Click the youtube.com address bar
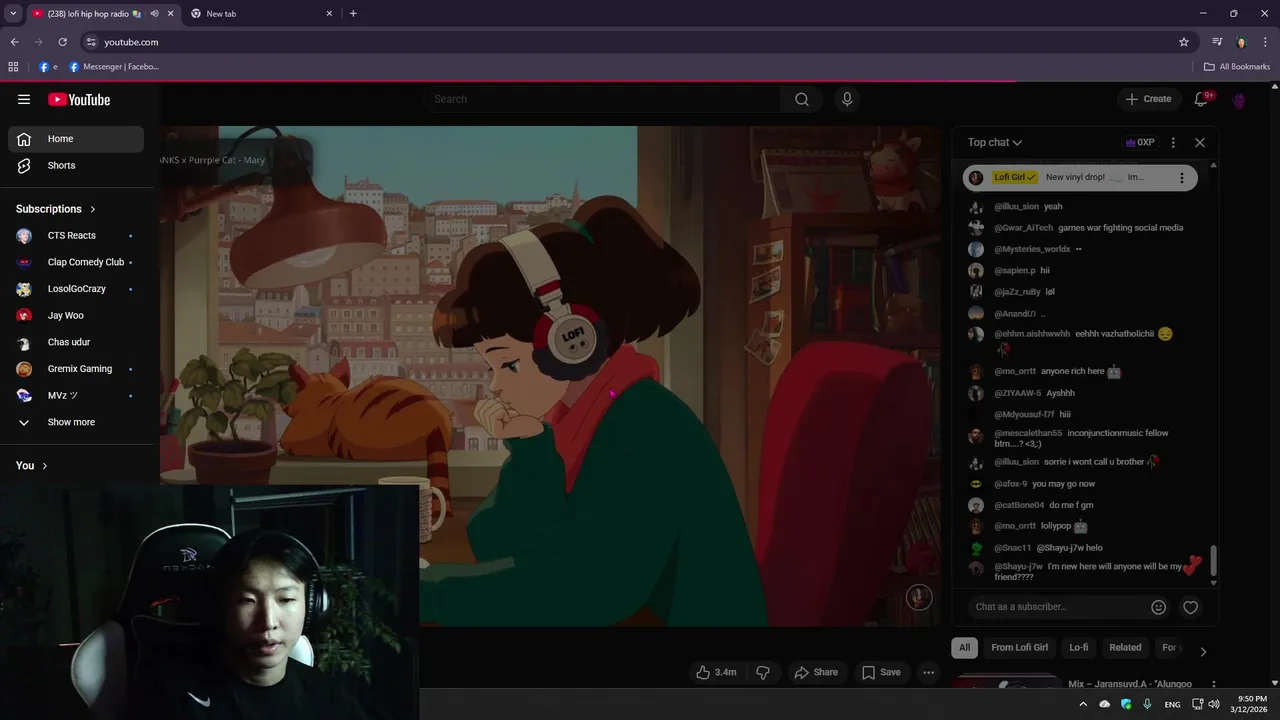This screenshot has height=720, width=1280. (635, 42)
